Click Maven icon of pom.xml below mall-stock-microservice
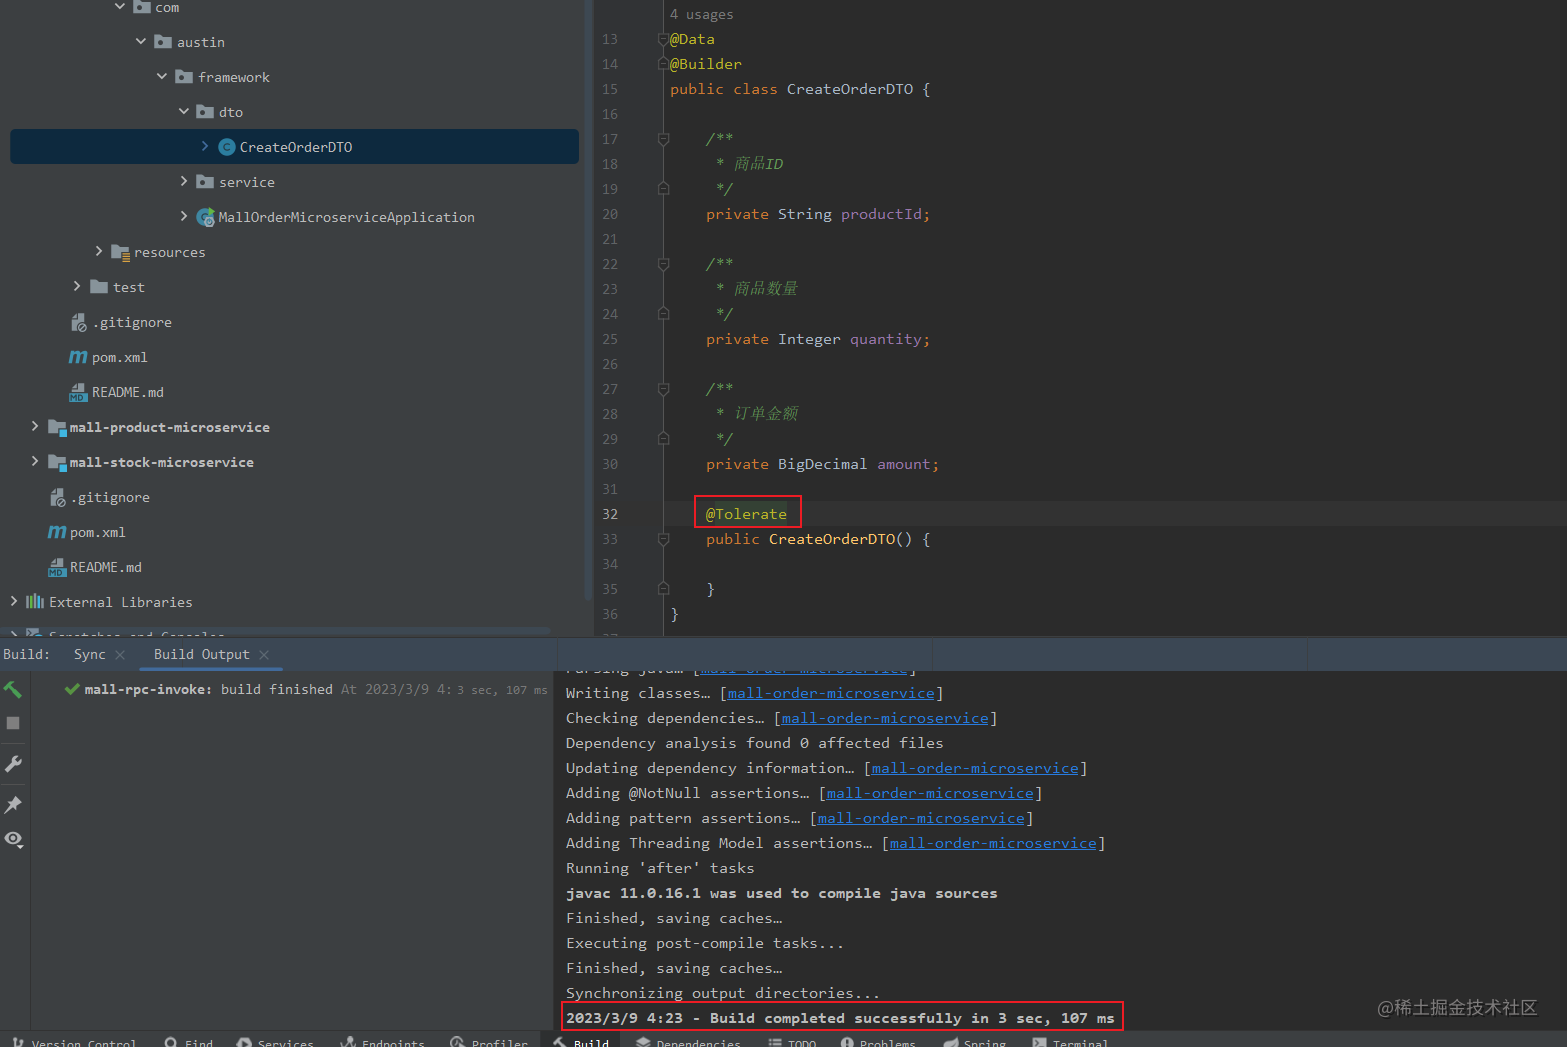This screenshot has height=1047, width=1567. (x=57, y=532)
